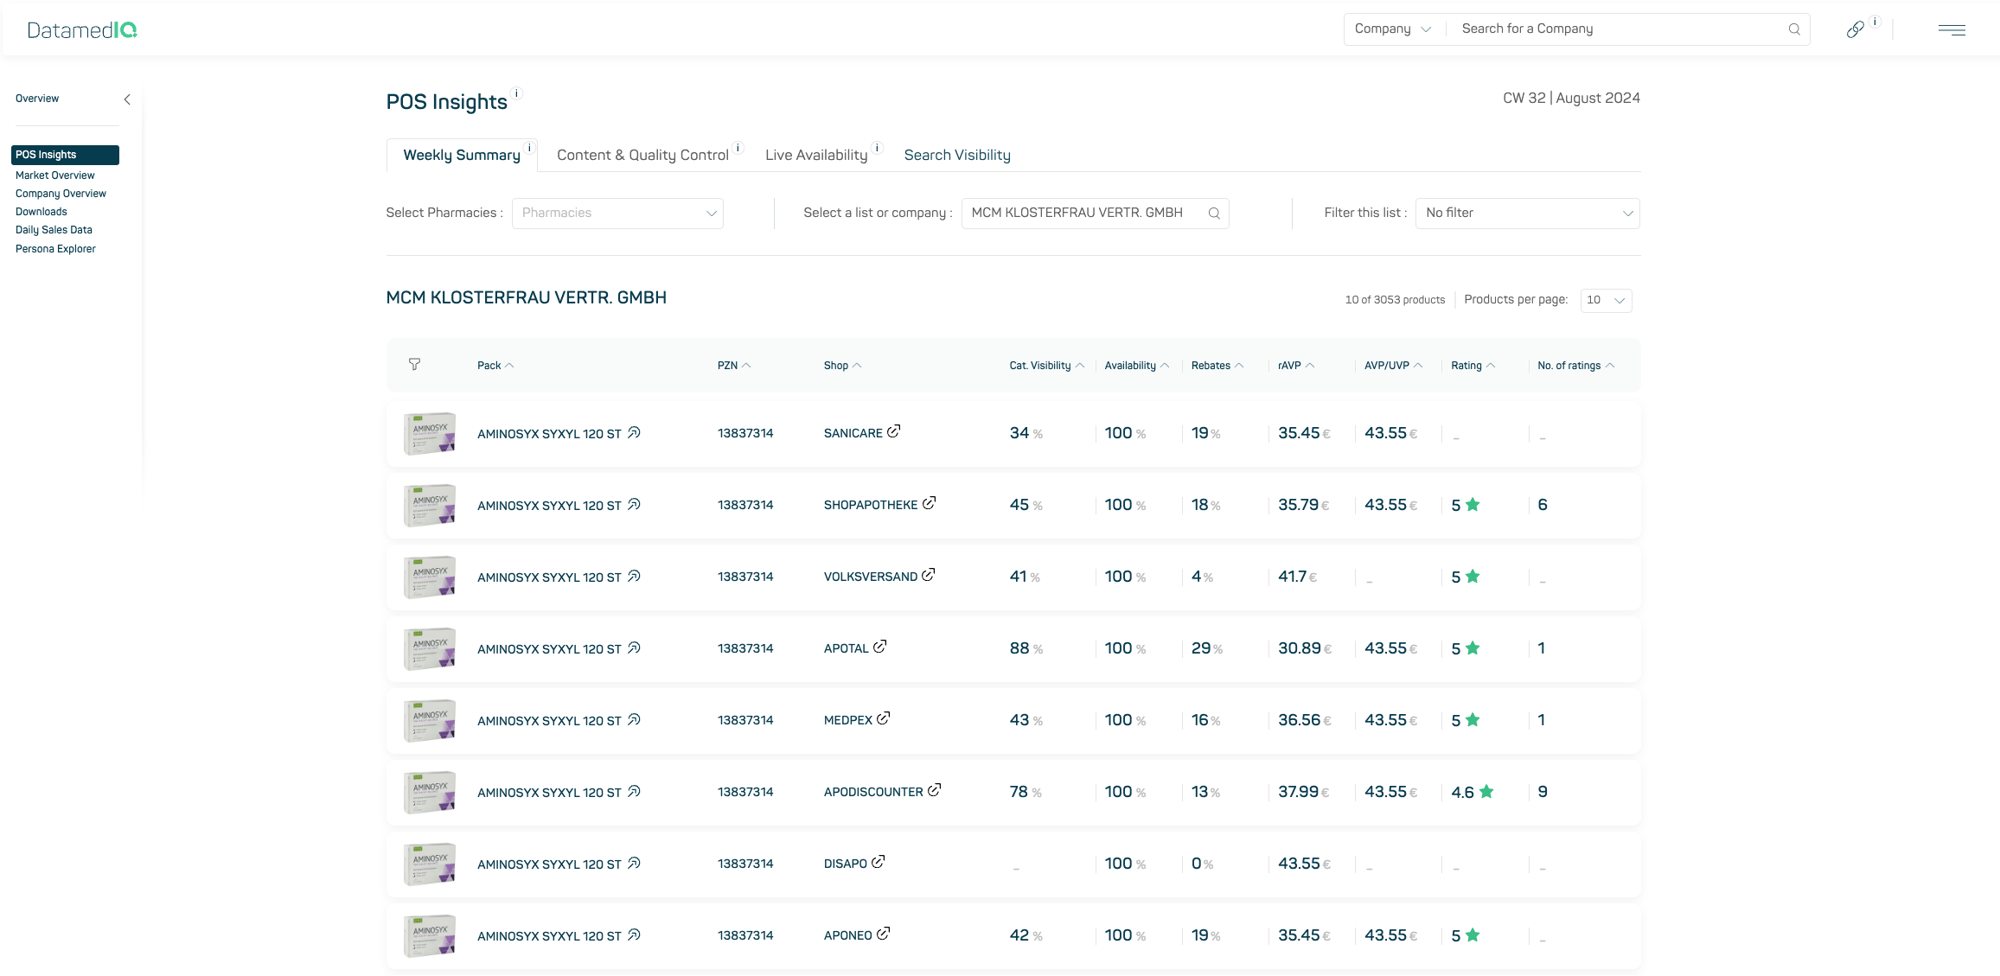The height and width of the screenshot is (976, 2000).
Task: Click pack icon beside AMINOSYX in SANICARE row
Action: 634,433
